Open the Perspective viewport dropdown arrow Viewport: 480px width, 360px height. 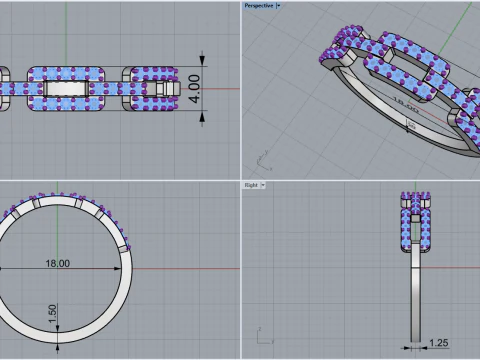click(279, 6)
